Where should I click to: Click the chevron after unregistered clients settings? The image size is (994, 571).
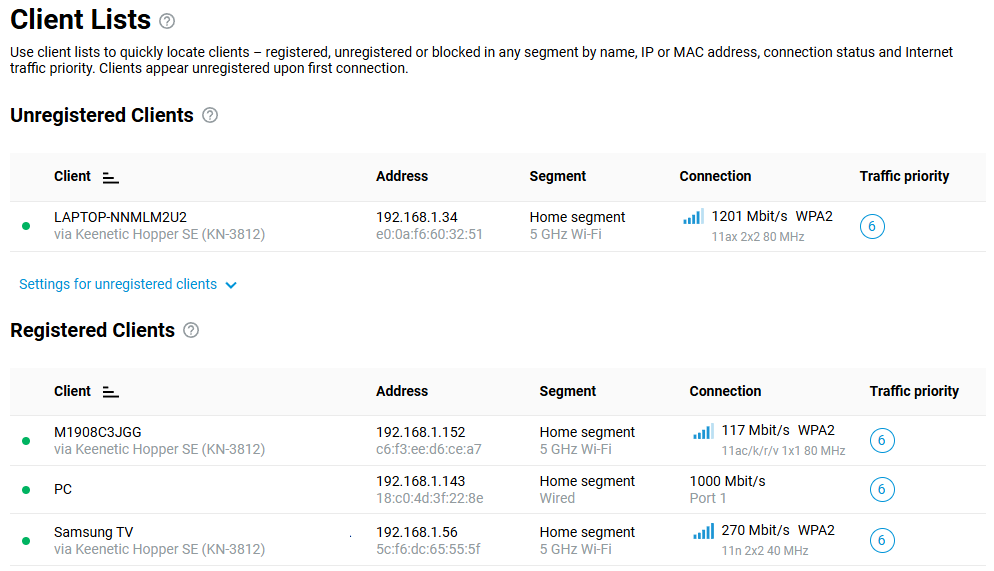(231, 285)
